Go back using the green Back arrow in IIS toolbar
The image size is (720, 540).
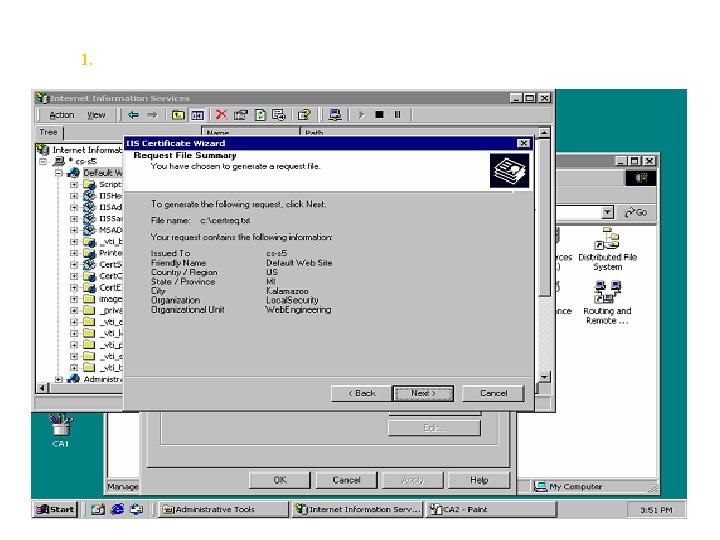(133, 115)
